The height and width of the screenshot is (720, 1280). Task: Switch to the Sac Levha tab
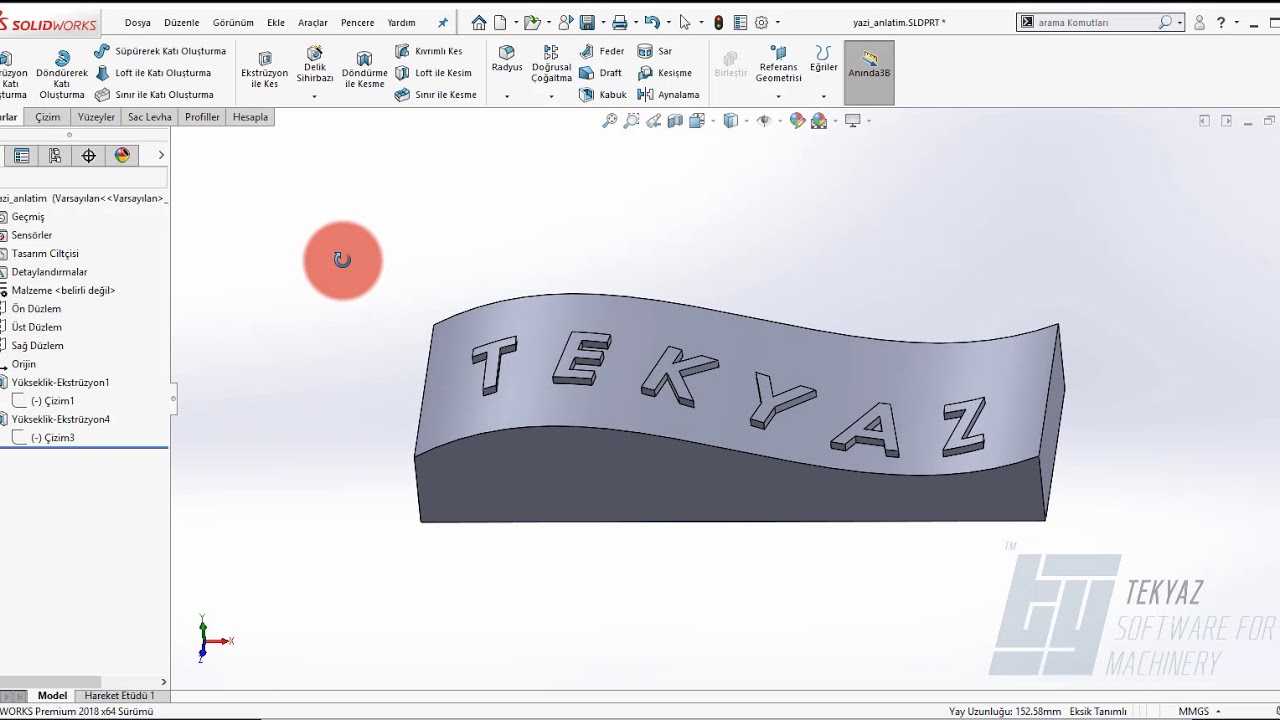click(x=150, y=117)
